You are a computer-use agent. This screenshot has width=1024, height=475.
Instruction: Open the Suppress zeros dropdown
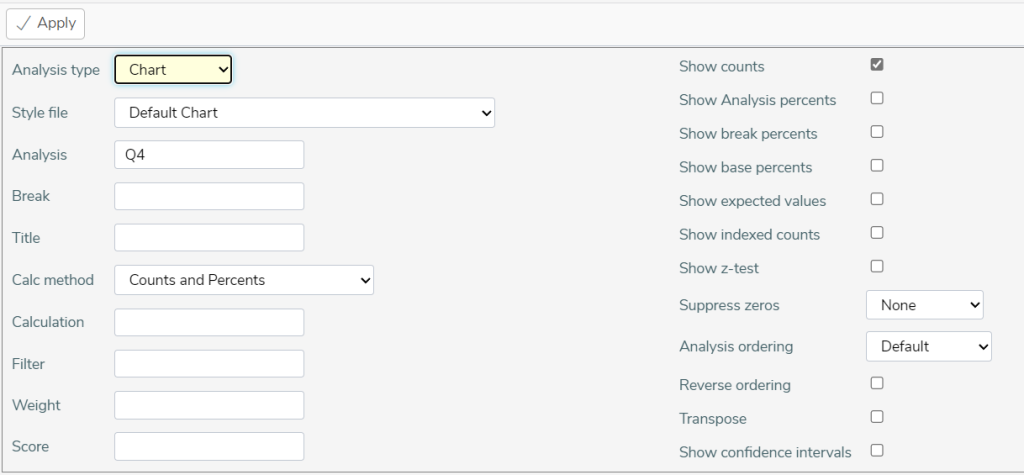coord(925,305)
